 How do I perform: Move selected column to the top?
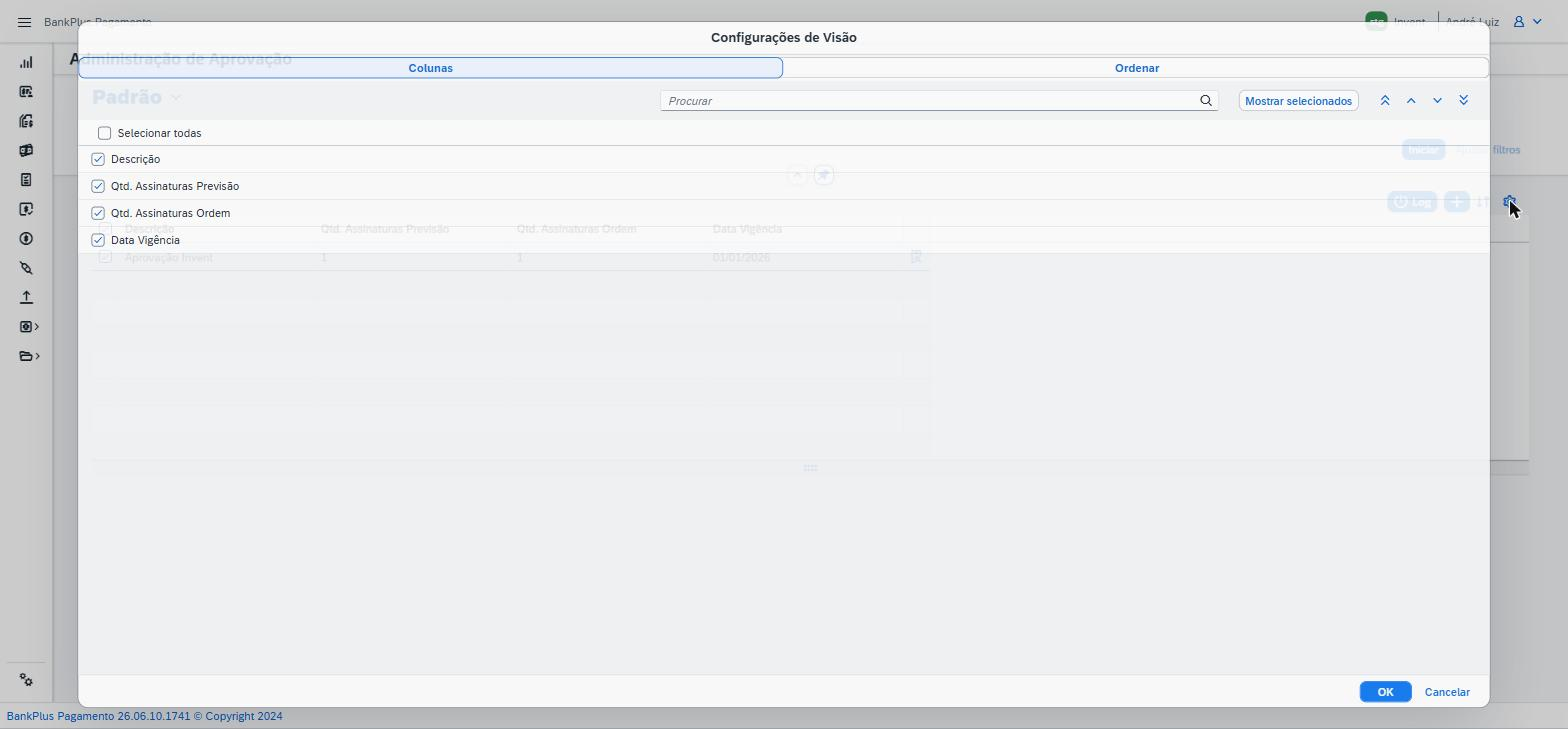pos(1385,101)
